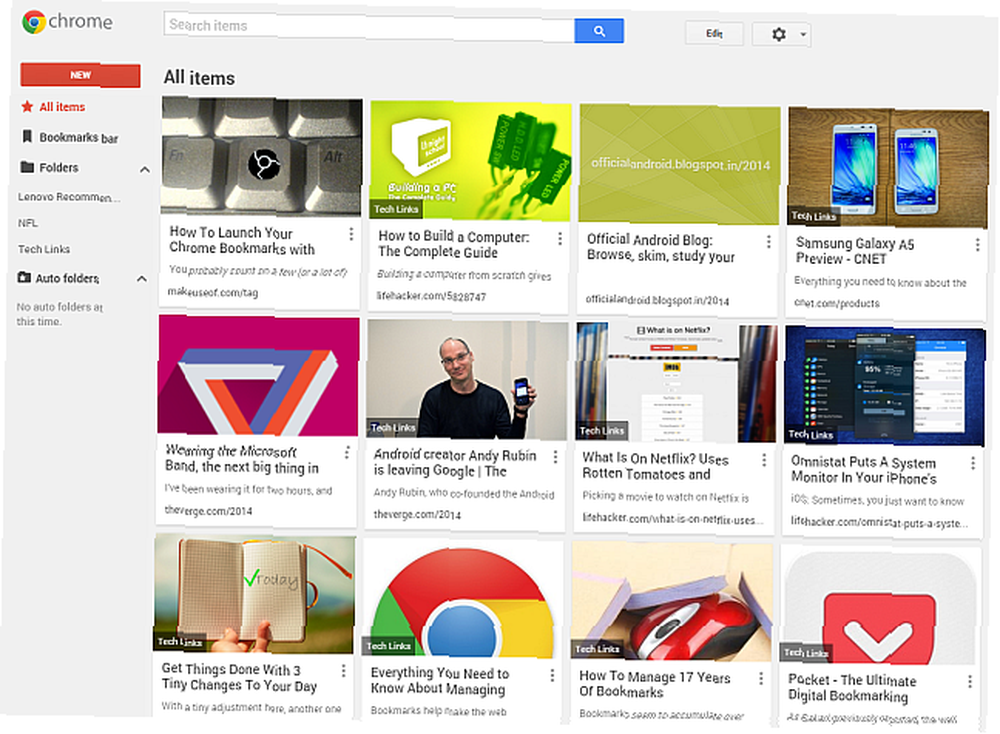This screenshot has height=734, width=1000.
Task: Open options menu for Omnistat Puts A System Monitor
Action: pyautogui.click(x=973, y=464)
